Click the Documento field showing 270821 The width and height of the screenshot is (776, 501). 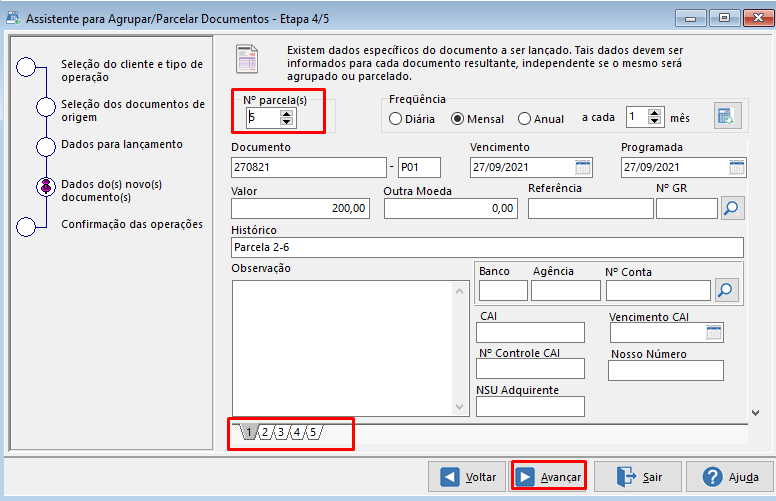tap(309, 167)
